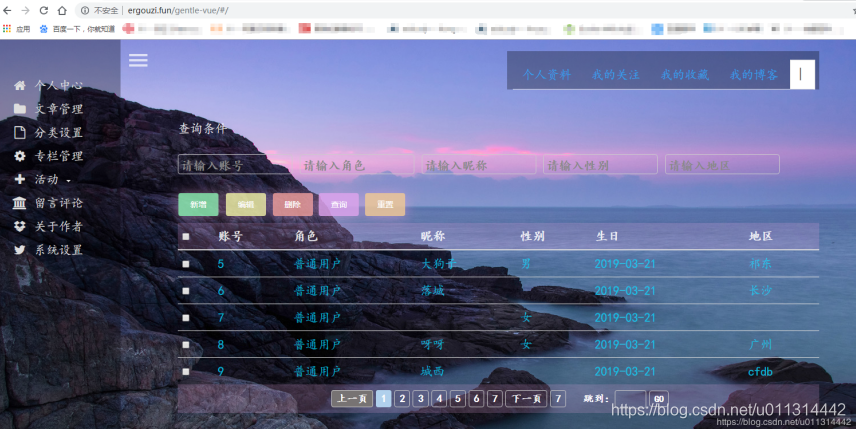Viewport: 856px width, 429px height.
Task: Open 系统设置 in the sidebar
Action: point(59,250)
